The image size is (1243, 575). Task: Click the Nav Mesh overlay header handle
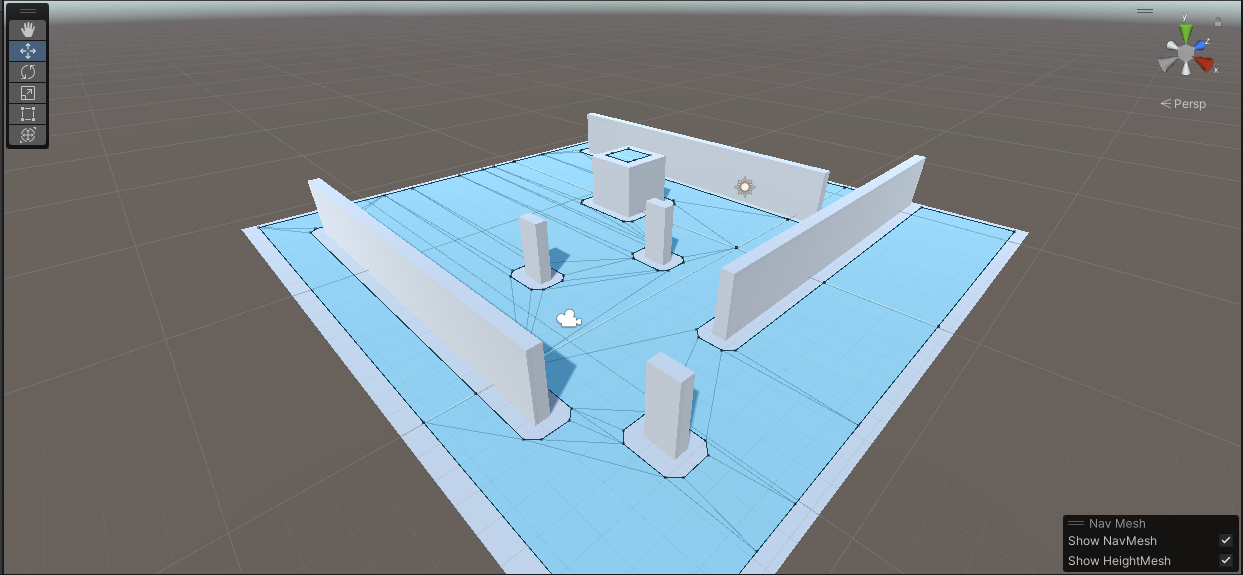[x=1076, y=523]
